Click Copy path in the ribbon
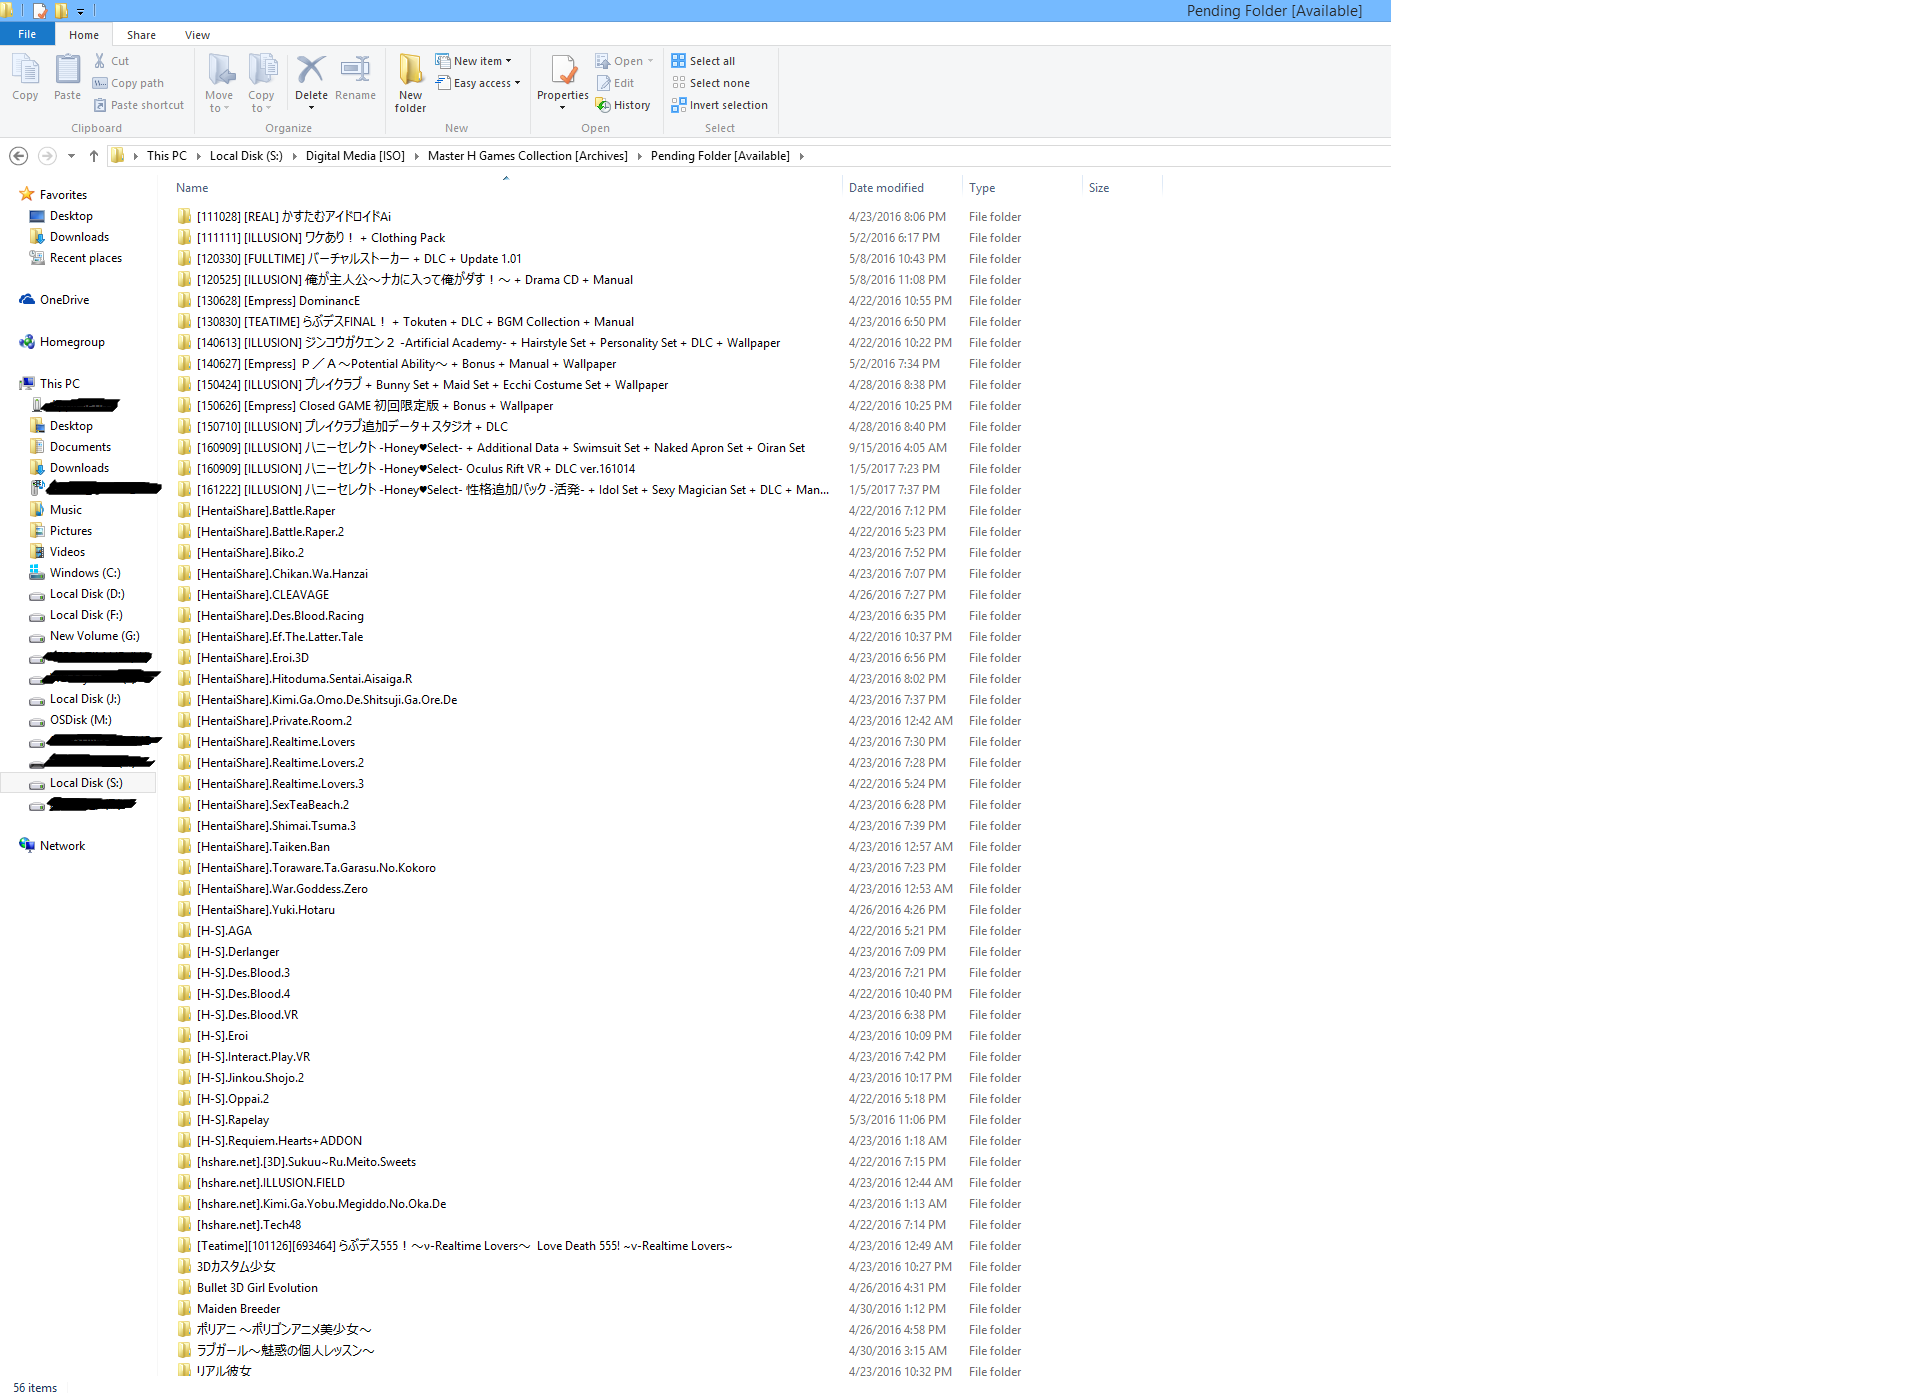 [128, 83]
